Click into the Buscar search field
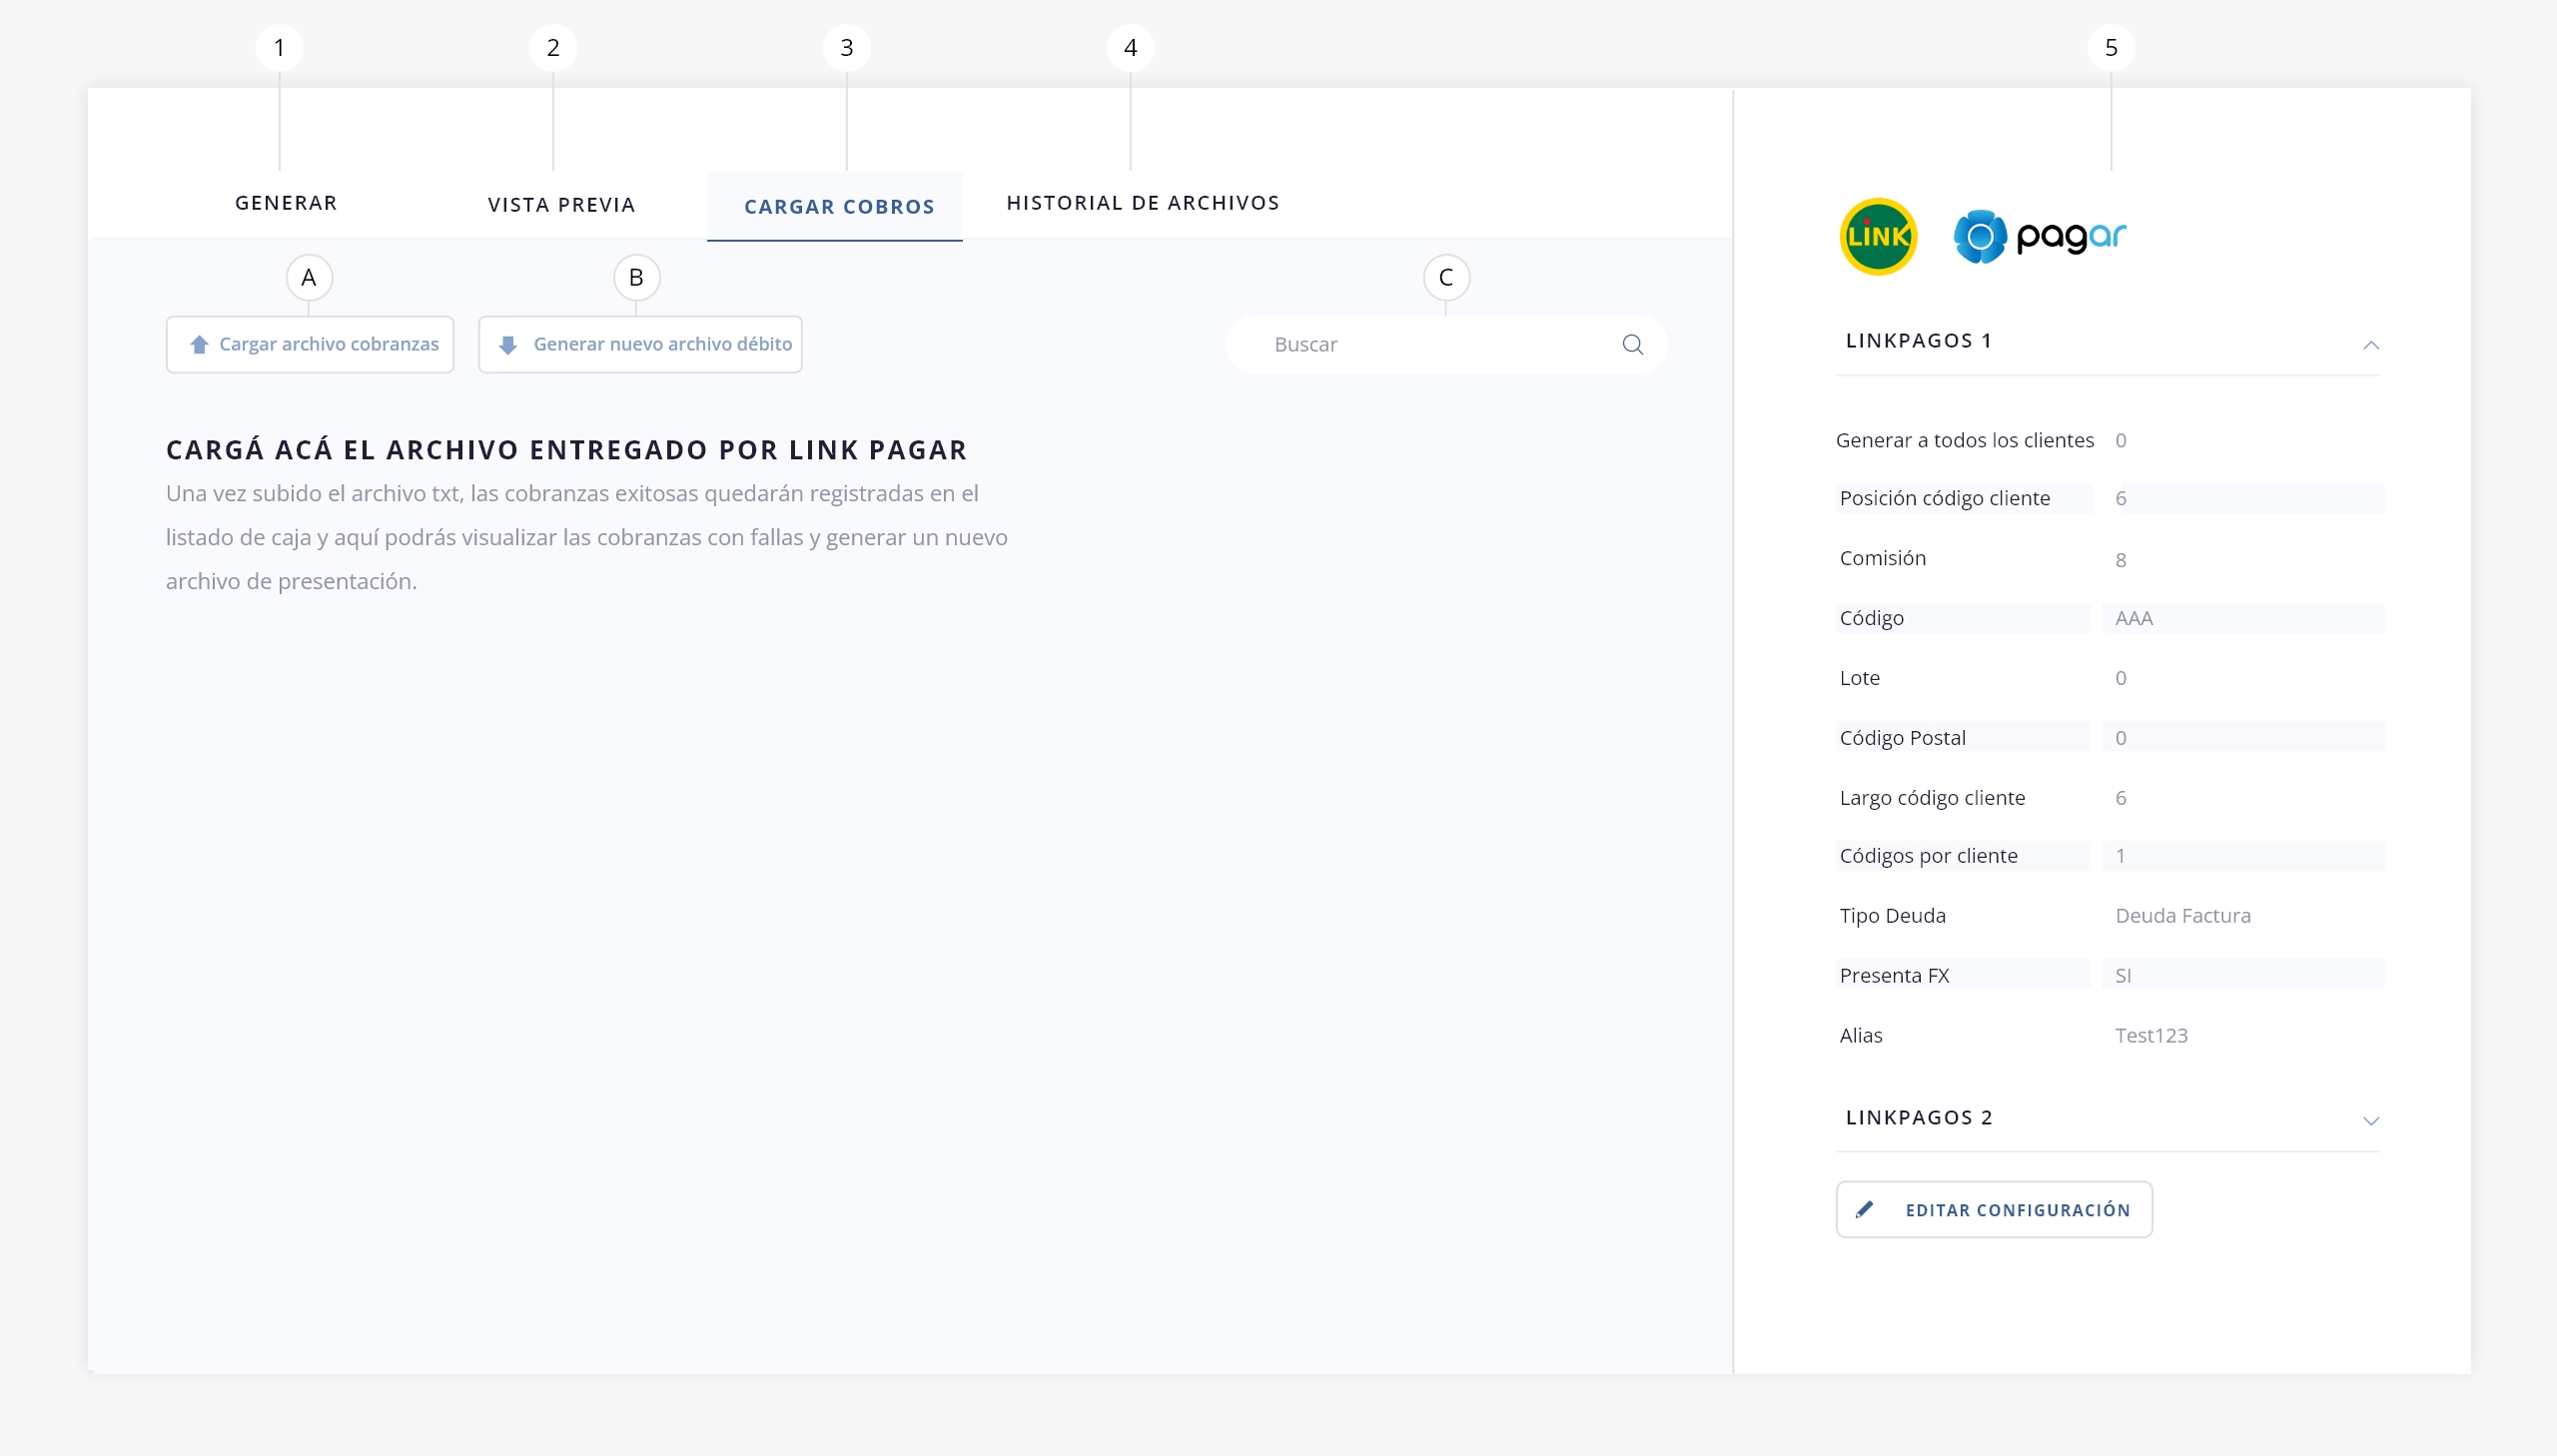 pyautogui.click(x=1420, y=345)
